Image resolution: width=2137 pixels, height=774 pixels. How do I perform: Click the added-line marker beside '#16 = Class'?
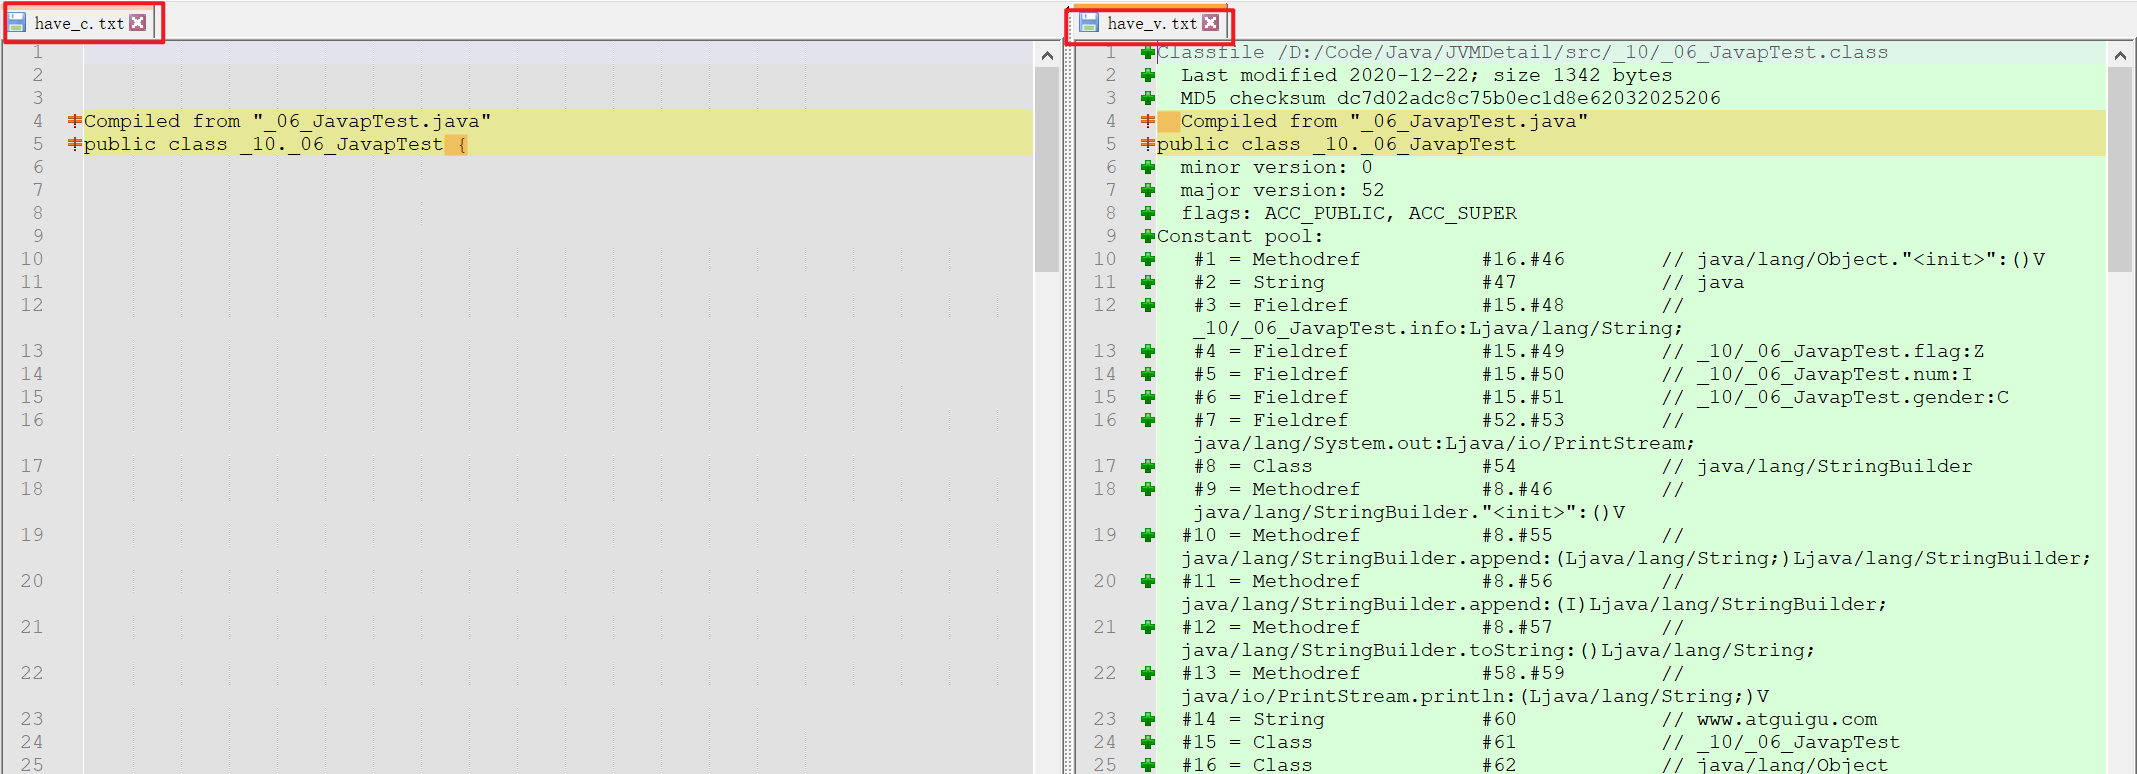(x=1148, y=765)
